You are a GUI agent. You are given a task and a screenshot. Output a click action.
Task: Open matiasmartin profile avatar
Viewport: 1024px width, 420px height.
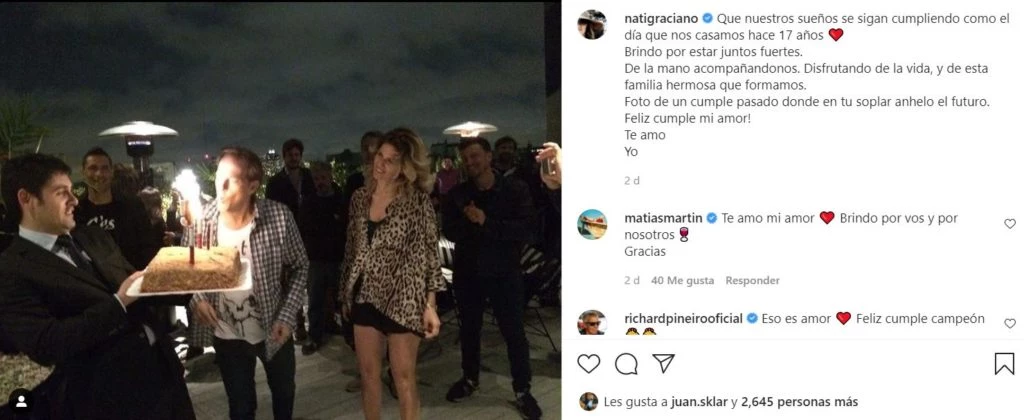point(592,224)
